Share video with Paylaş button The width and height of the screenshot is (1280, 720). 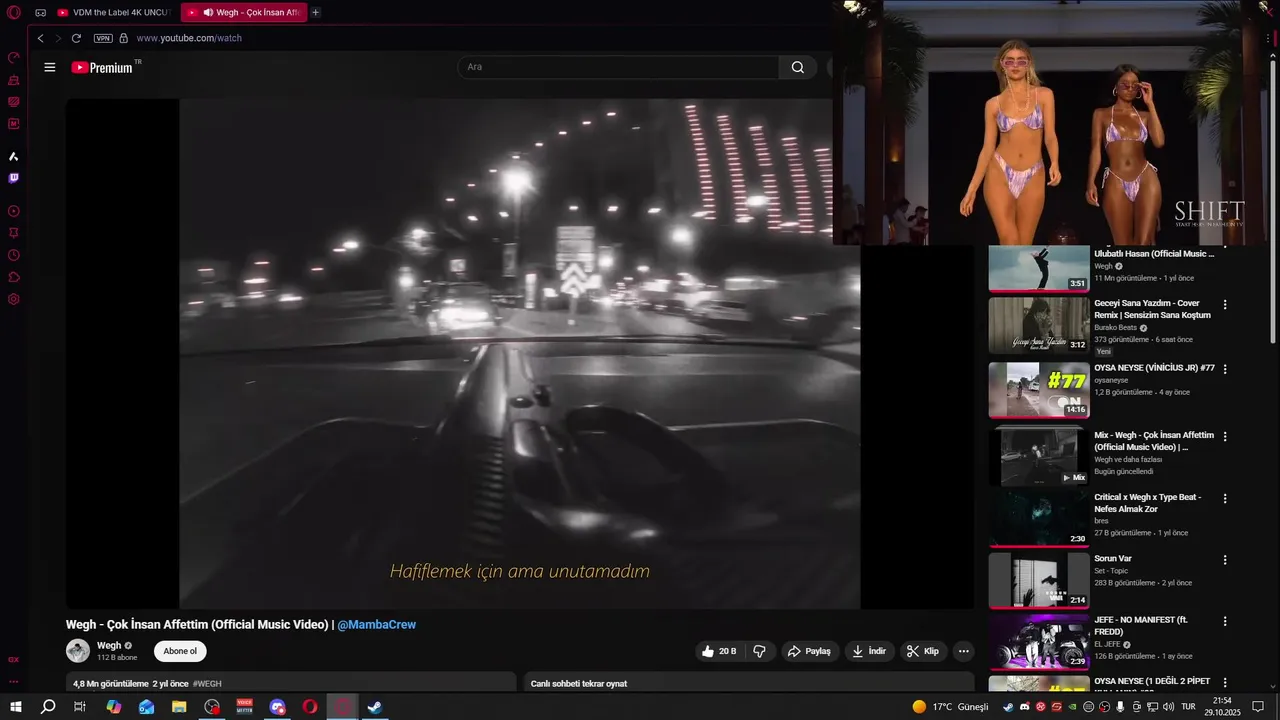pyautogui.click(x=809, y=651)
